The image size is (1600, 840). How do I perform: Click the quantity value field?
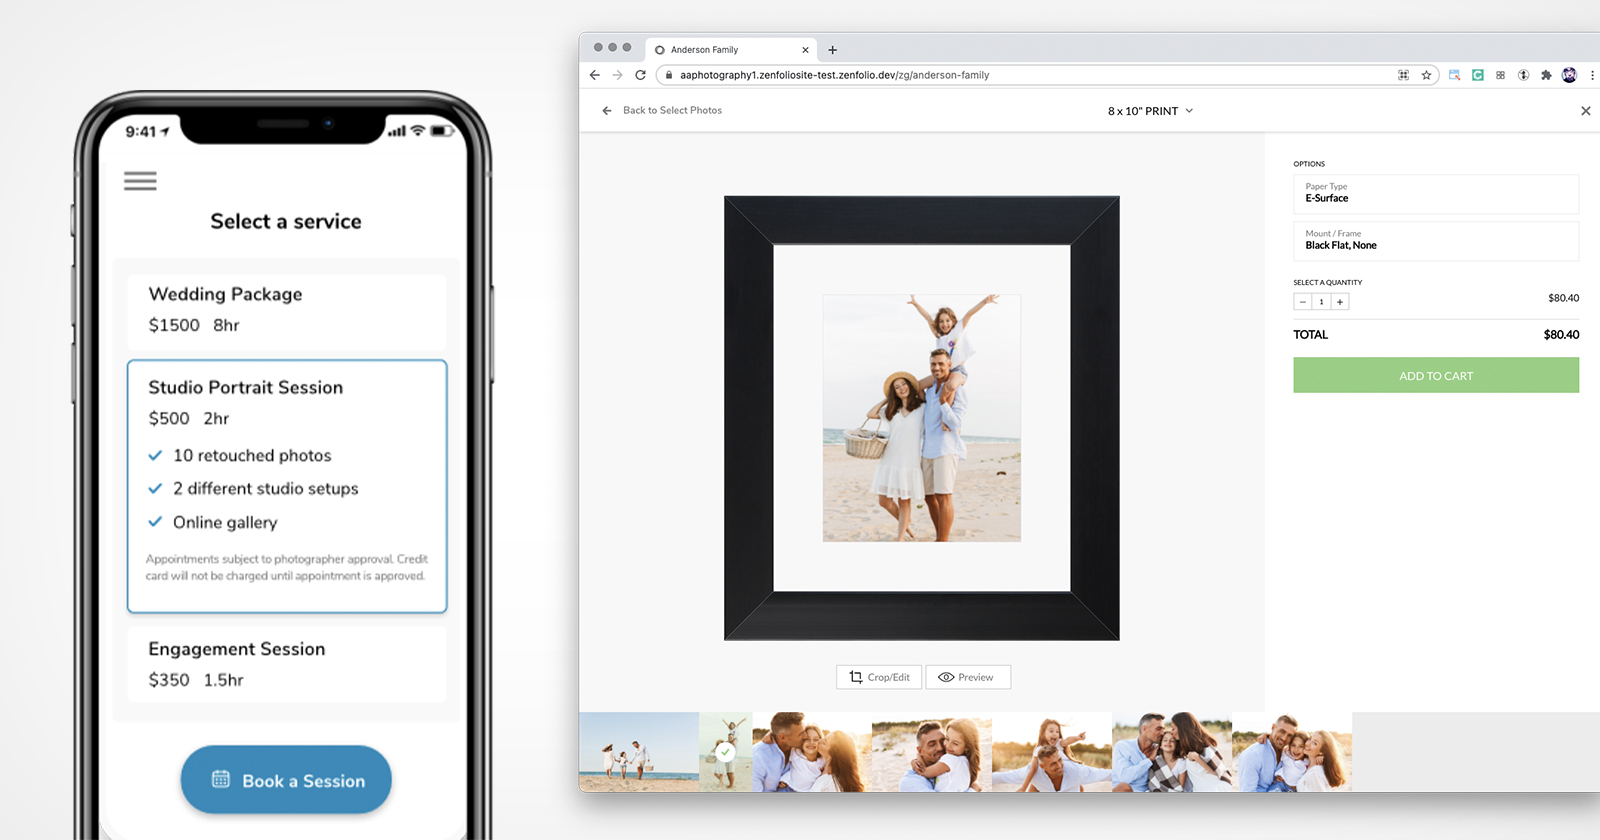(1321, 302)
